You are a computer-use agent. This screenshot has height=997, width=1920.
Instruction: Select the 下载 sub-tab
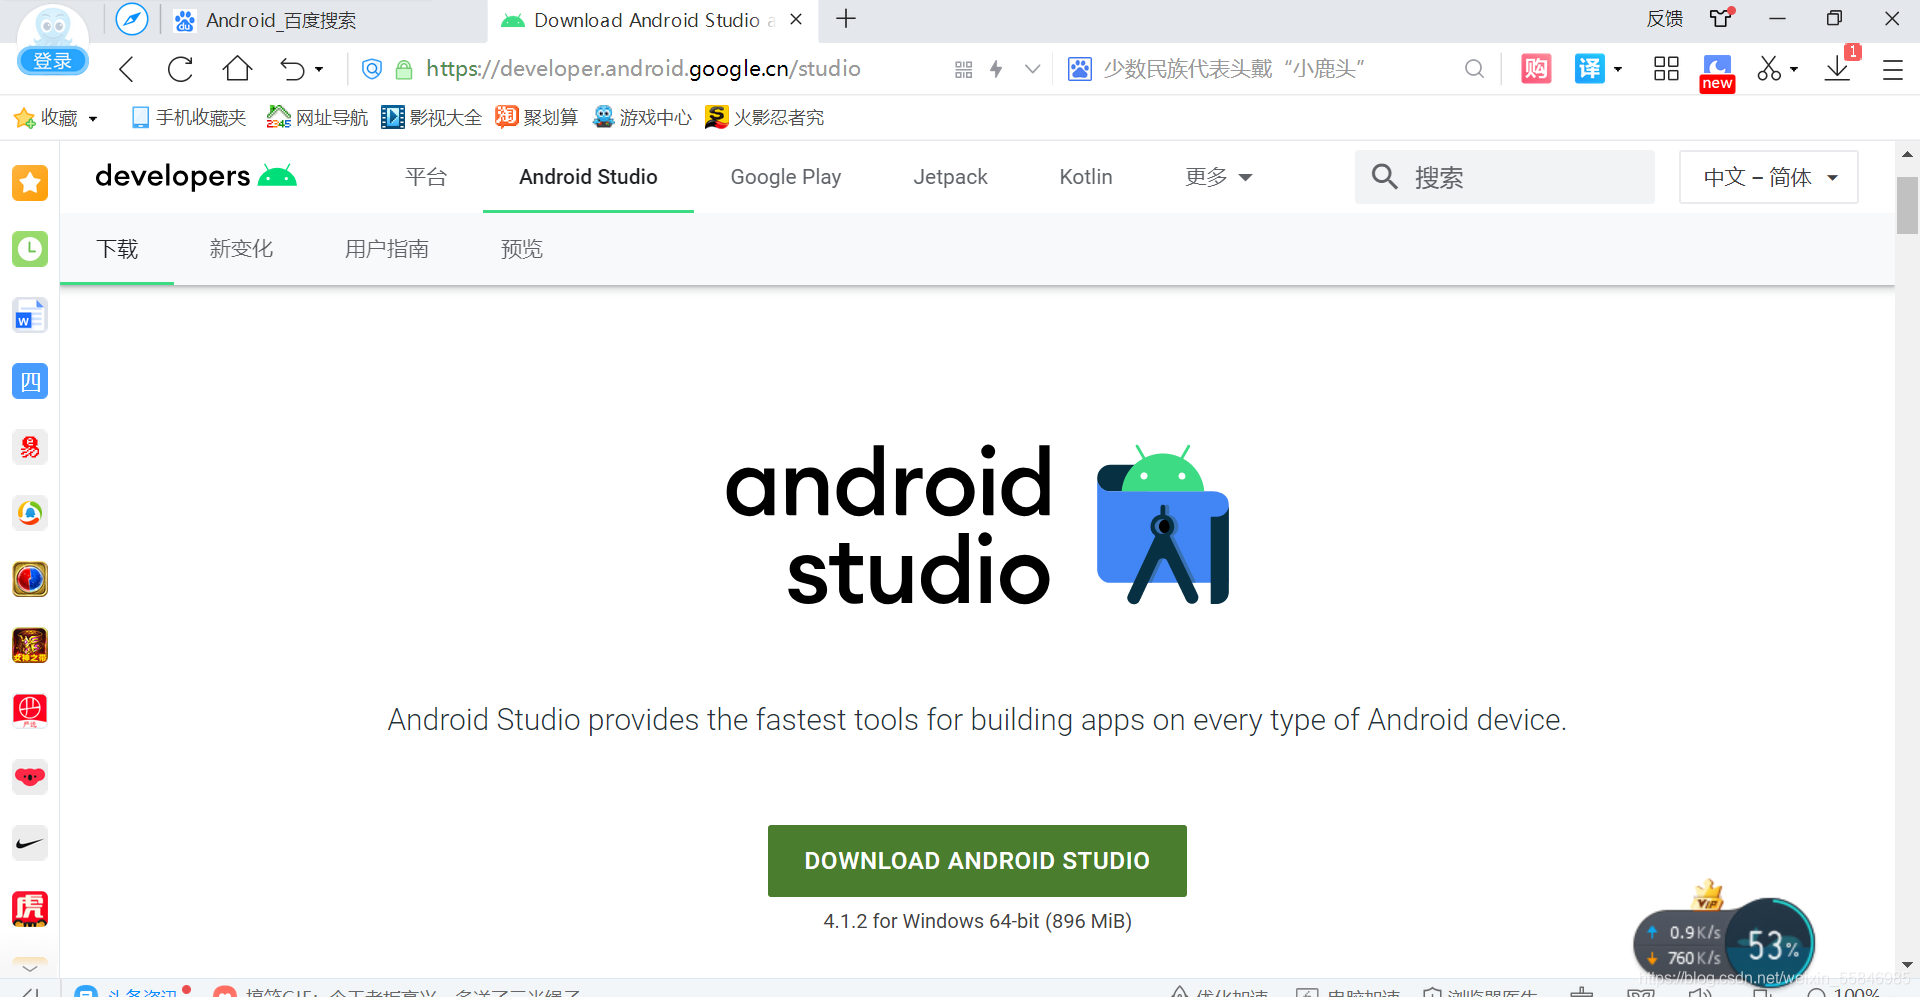click(x=117, y=249)
